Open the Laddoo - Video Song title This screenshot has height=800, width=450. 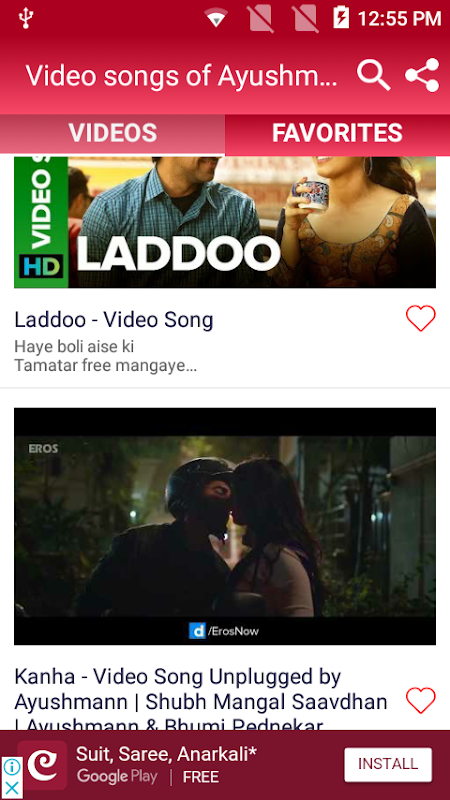coord(114,320)
